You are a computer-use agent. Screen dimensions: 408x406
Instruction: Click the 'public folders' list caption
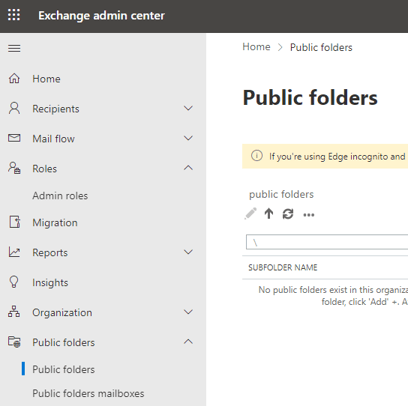(x=281, y=194)
